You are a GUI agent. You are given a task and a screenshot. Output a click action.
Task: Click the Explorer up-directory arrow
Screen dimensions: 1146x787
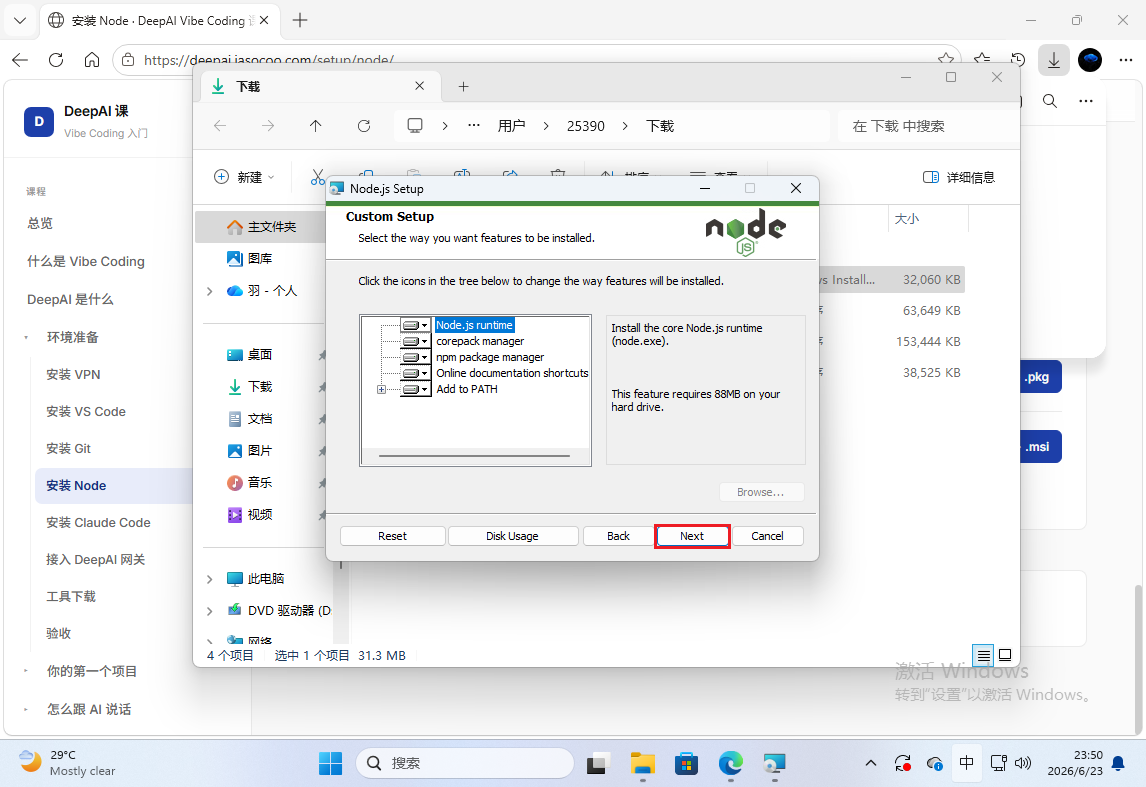point(316,126)
